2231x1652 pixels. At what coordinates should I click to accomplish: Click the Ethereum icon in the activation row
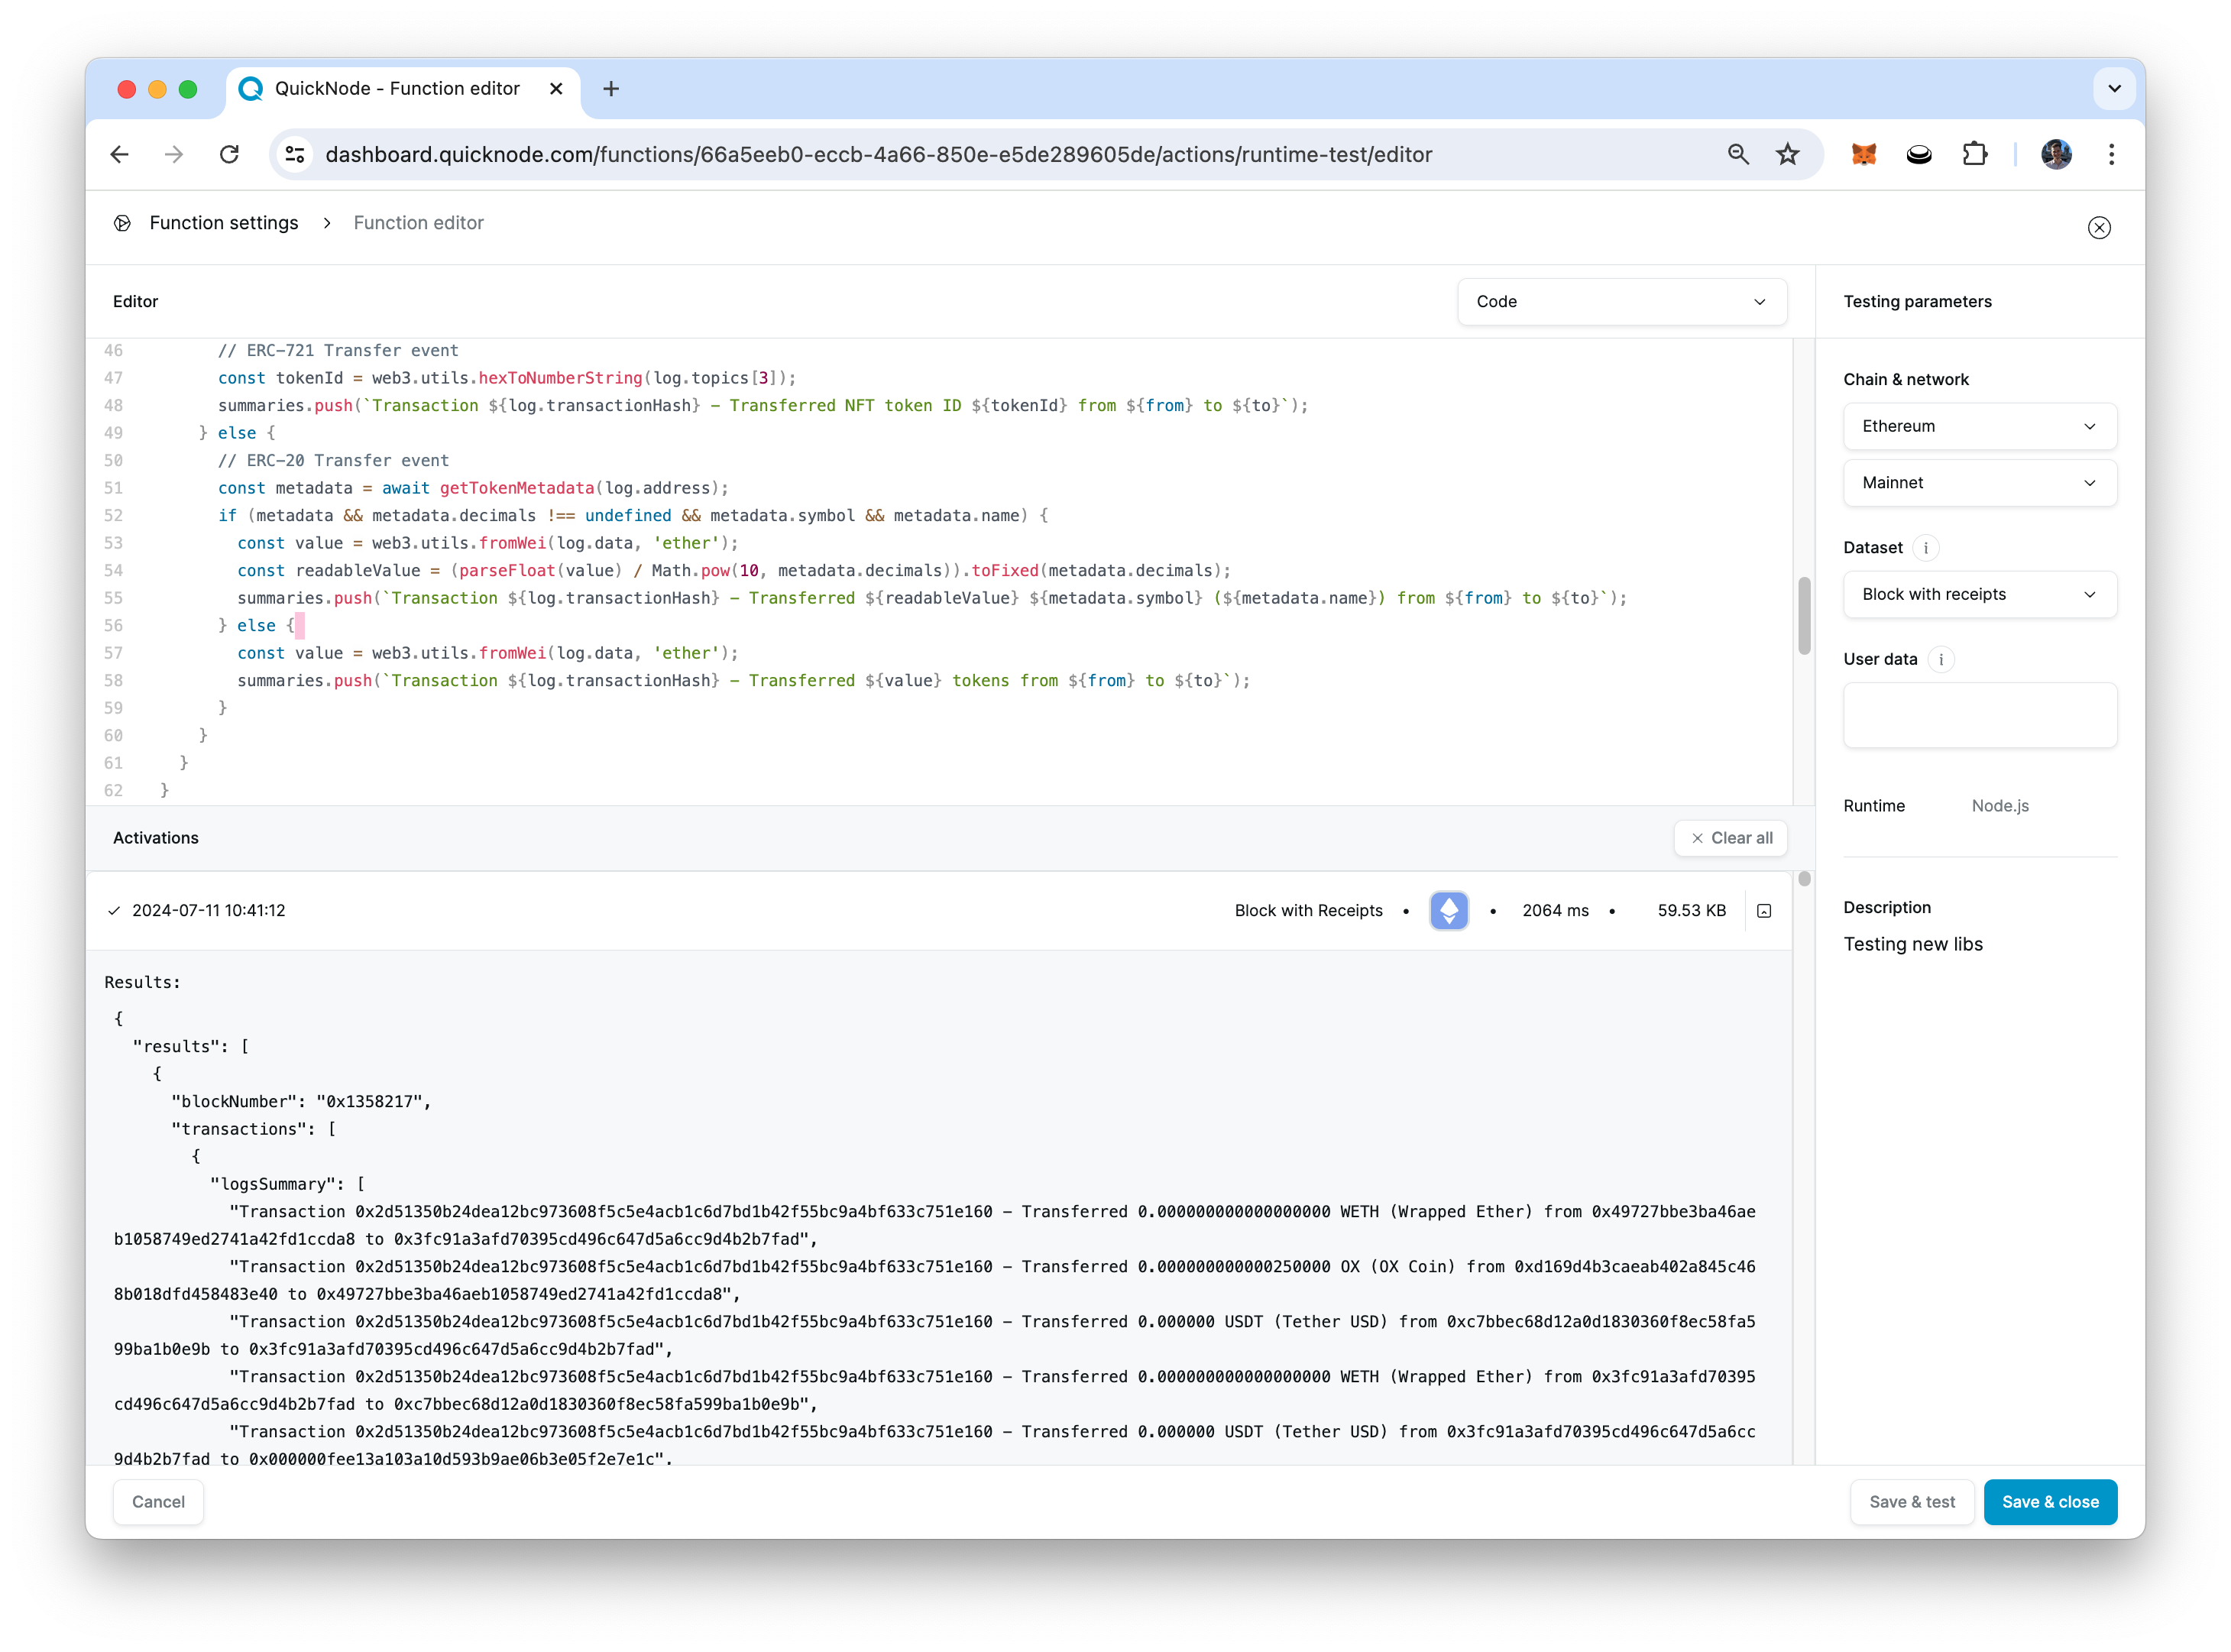1448,911
